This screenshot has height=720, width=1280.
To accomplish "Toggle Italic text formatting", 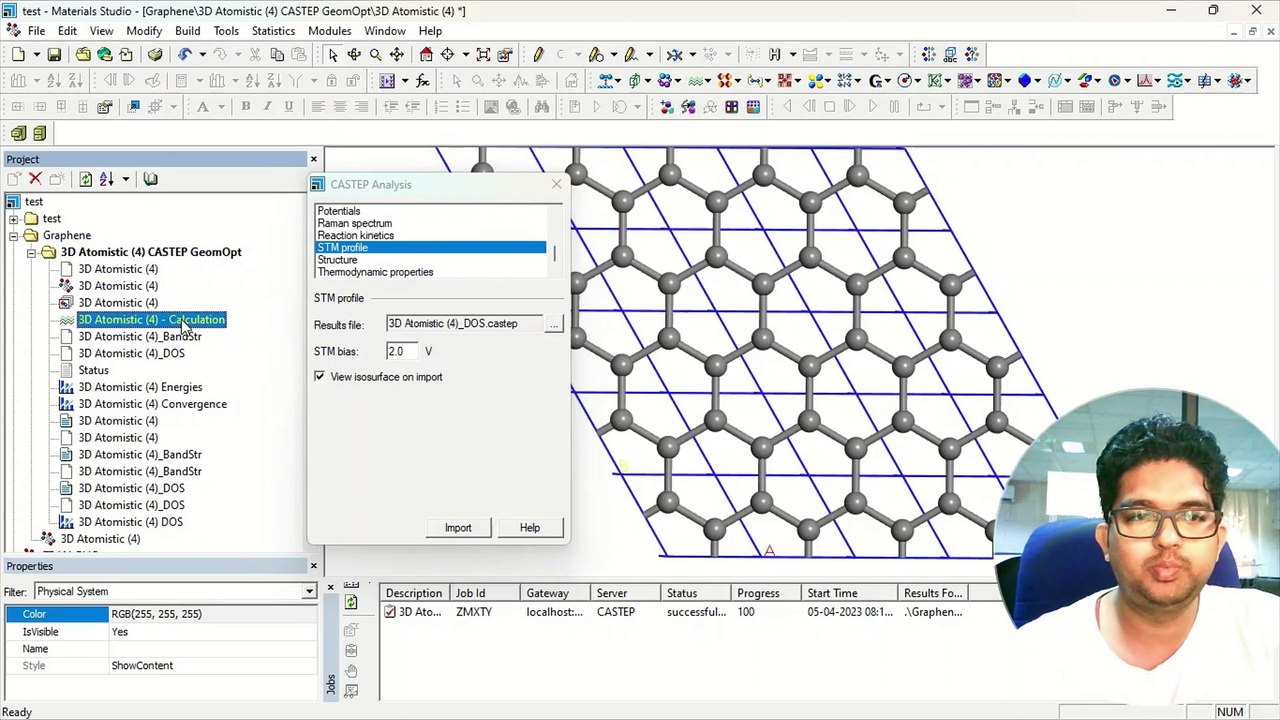I will pyautogui.click(x=267, y=107).
